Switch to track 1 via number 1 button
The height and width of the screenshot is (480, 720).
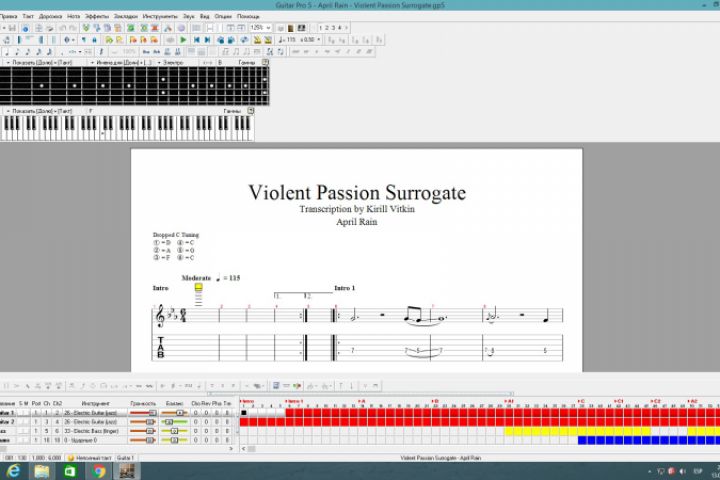tap(321, 28)
